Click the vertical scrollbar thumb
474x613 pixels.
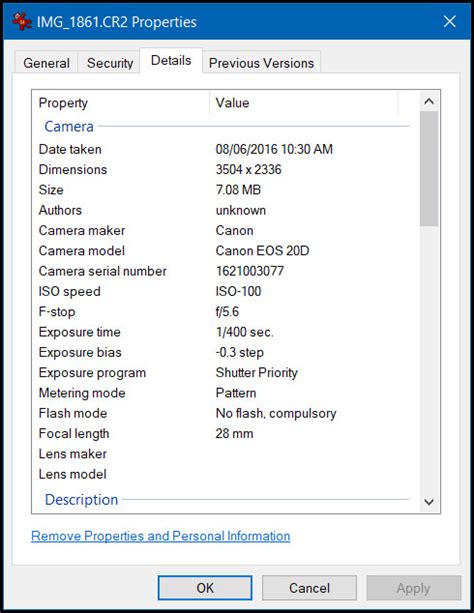tap(429, 168)
